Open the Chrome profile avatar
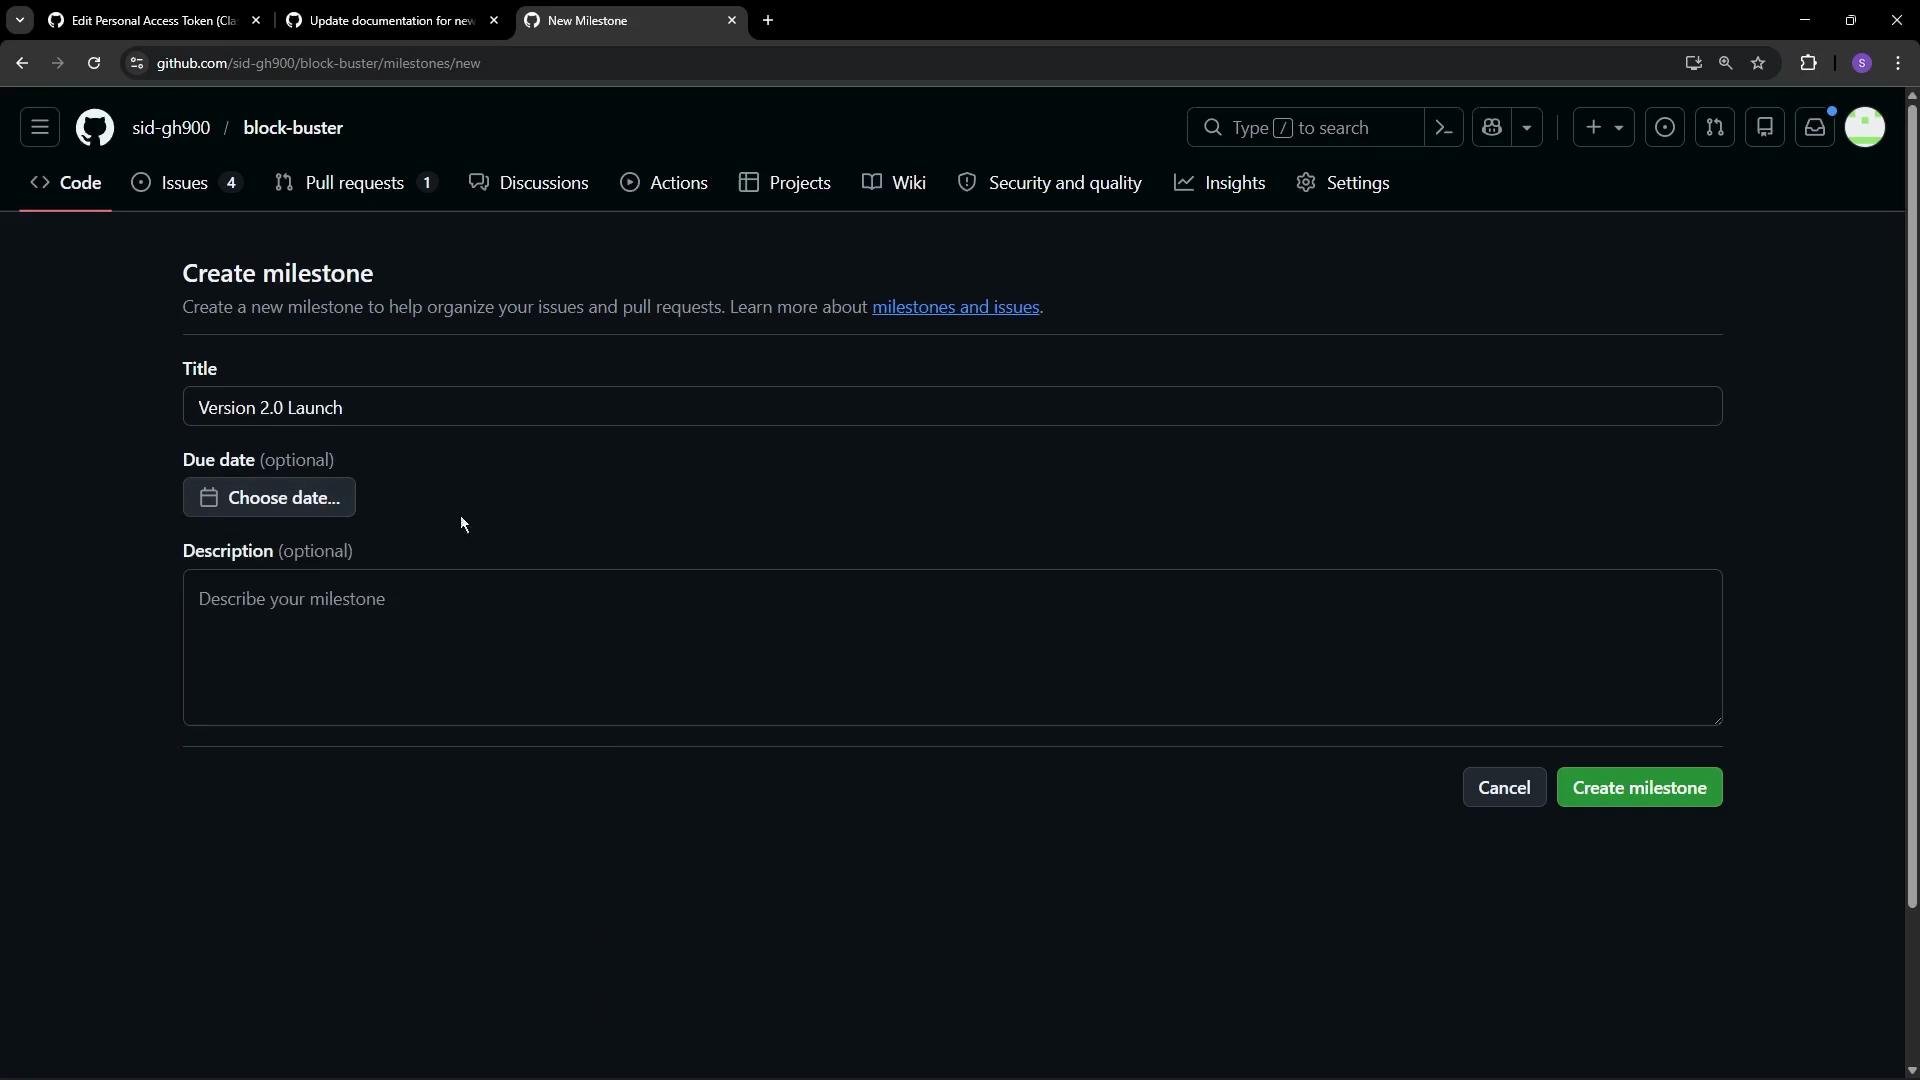 1861,63
